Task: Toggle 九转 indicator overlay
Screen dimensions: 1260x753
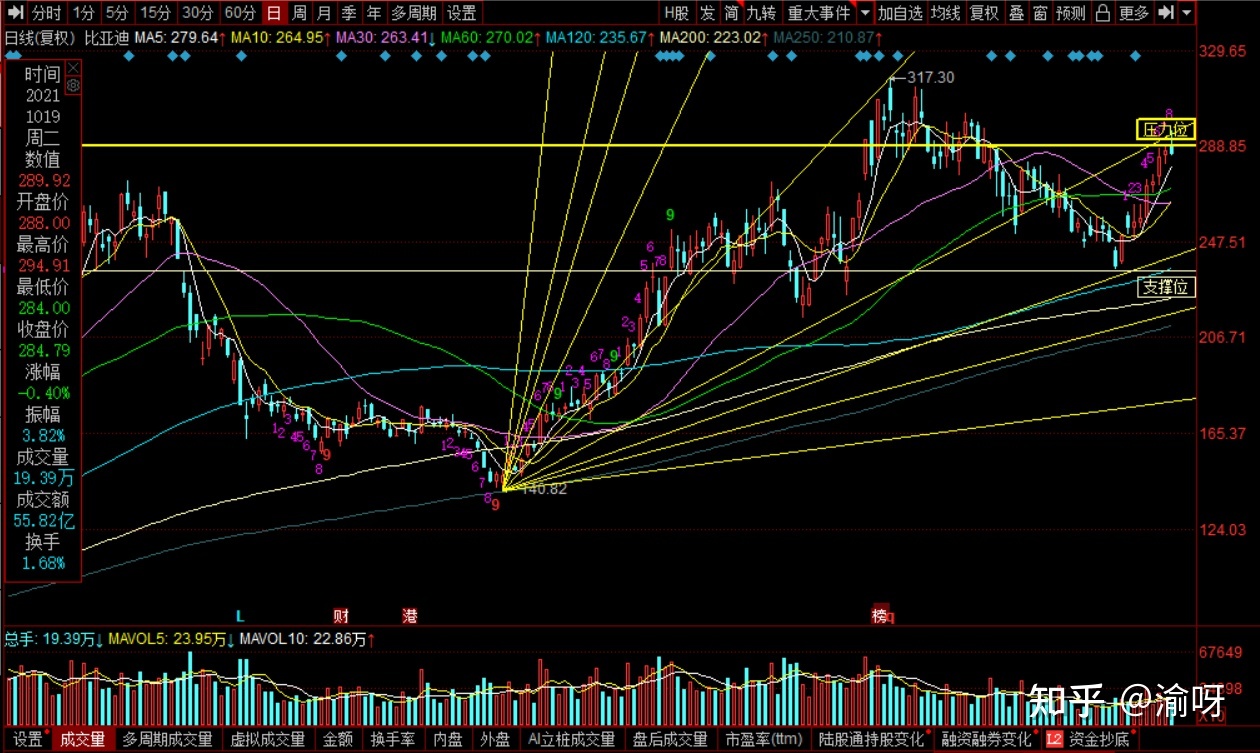Action: 761,13
